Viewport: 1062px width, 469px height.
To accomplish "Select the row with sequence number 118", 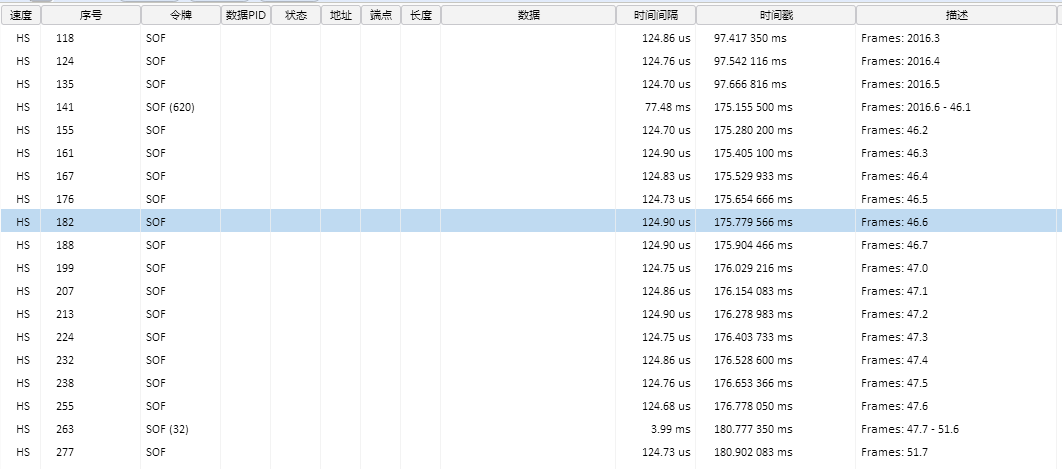I will (x=66, y=38).
